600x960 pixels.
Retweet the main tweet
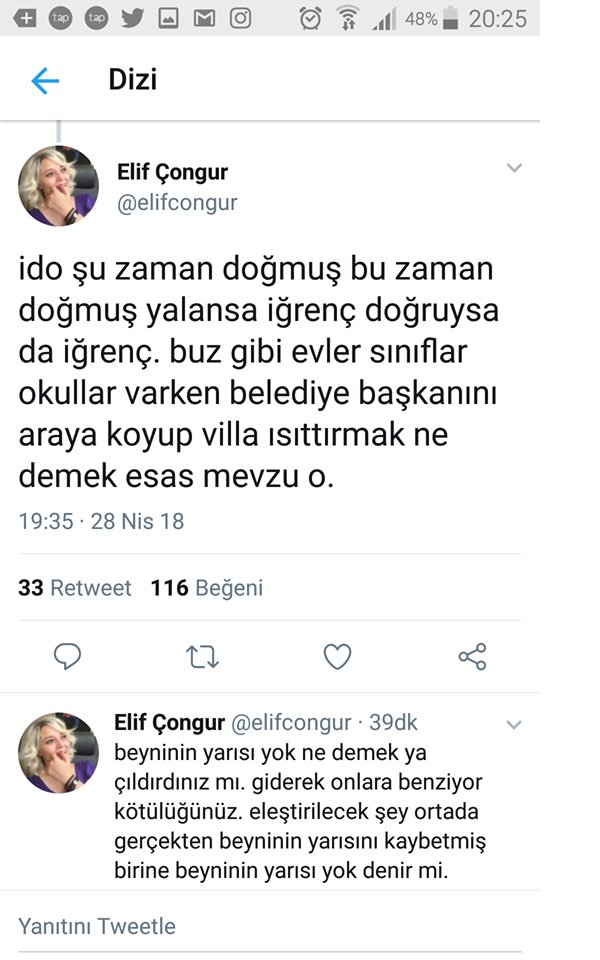[x=203, y=656]
